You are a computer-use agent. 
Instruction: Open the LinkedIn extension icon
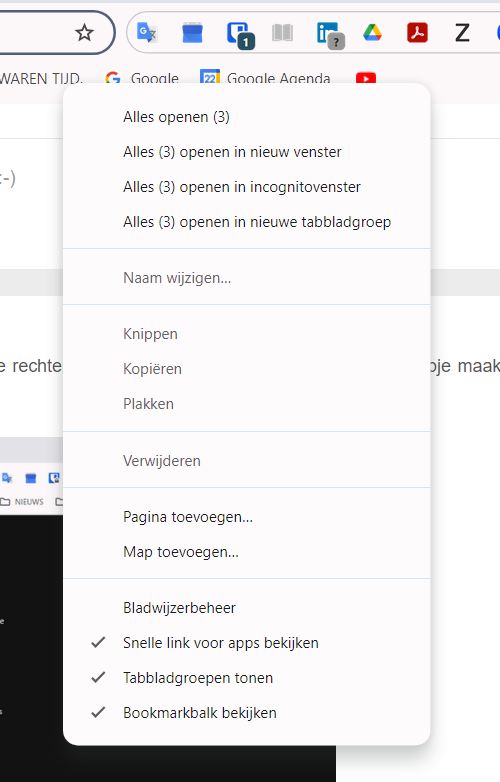tap(330, 34)
